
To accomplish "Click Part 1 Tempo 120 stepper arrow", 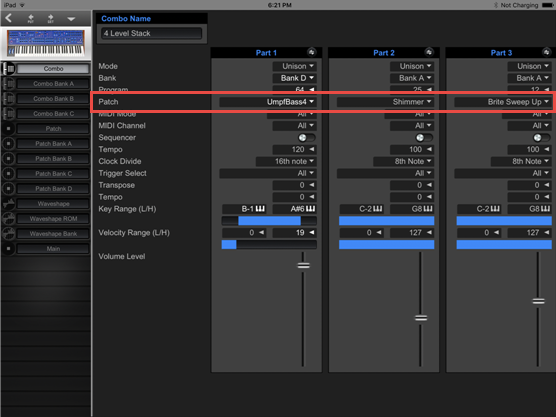I will pos(312,149).
